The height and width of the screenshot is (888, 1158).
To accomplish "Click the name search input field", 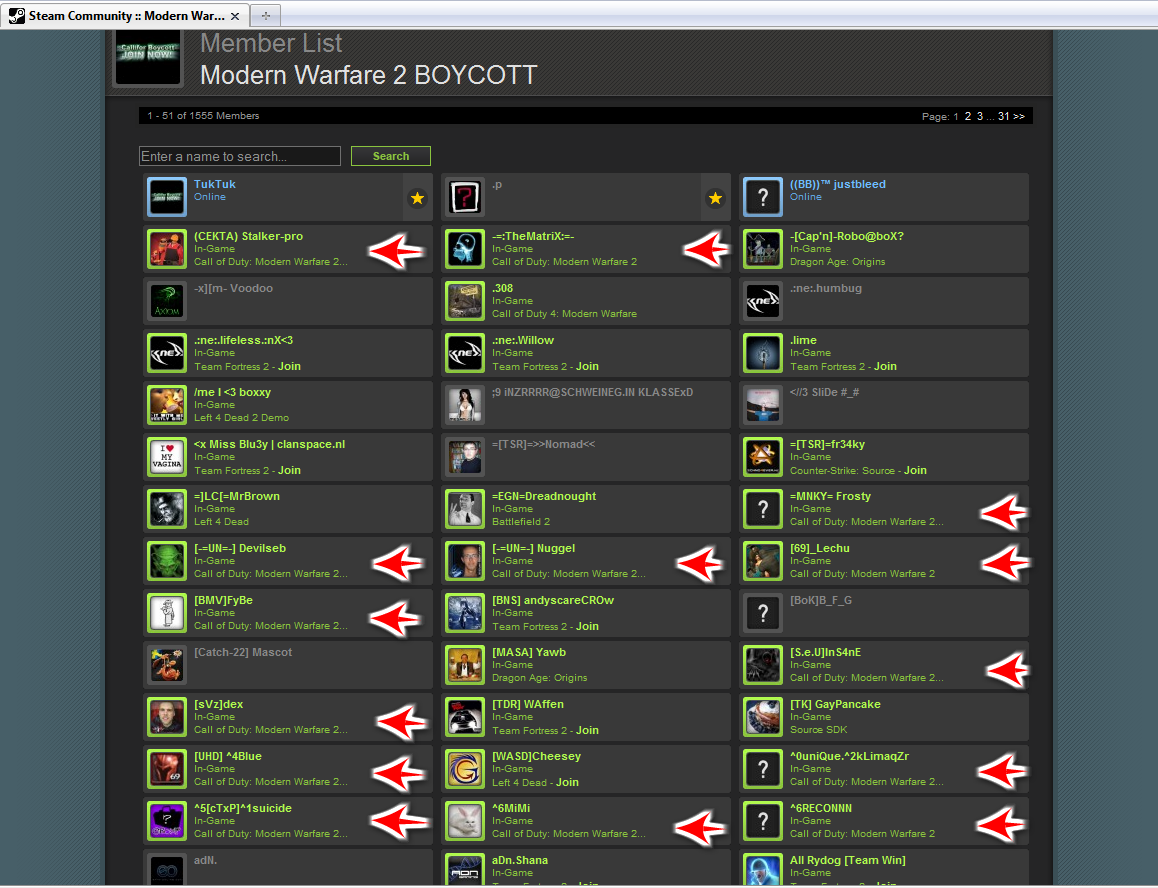I will coord(239,156).
